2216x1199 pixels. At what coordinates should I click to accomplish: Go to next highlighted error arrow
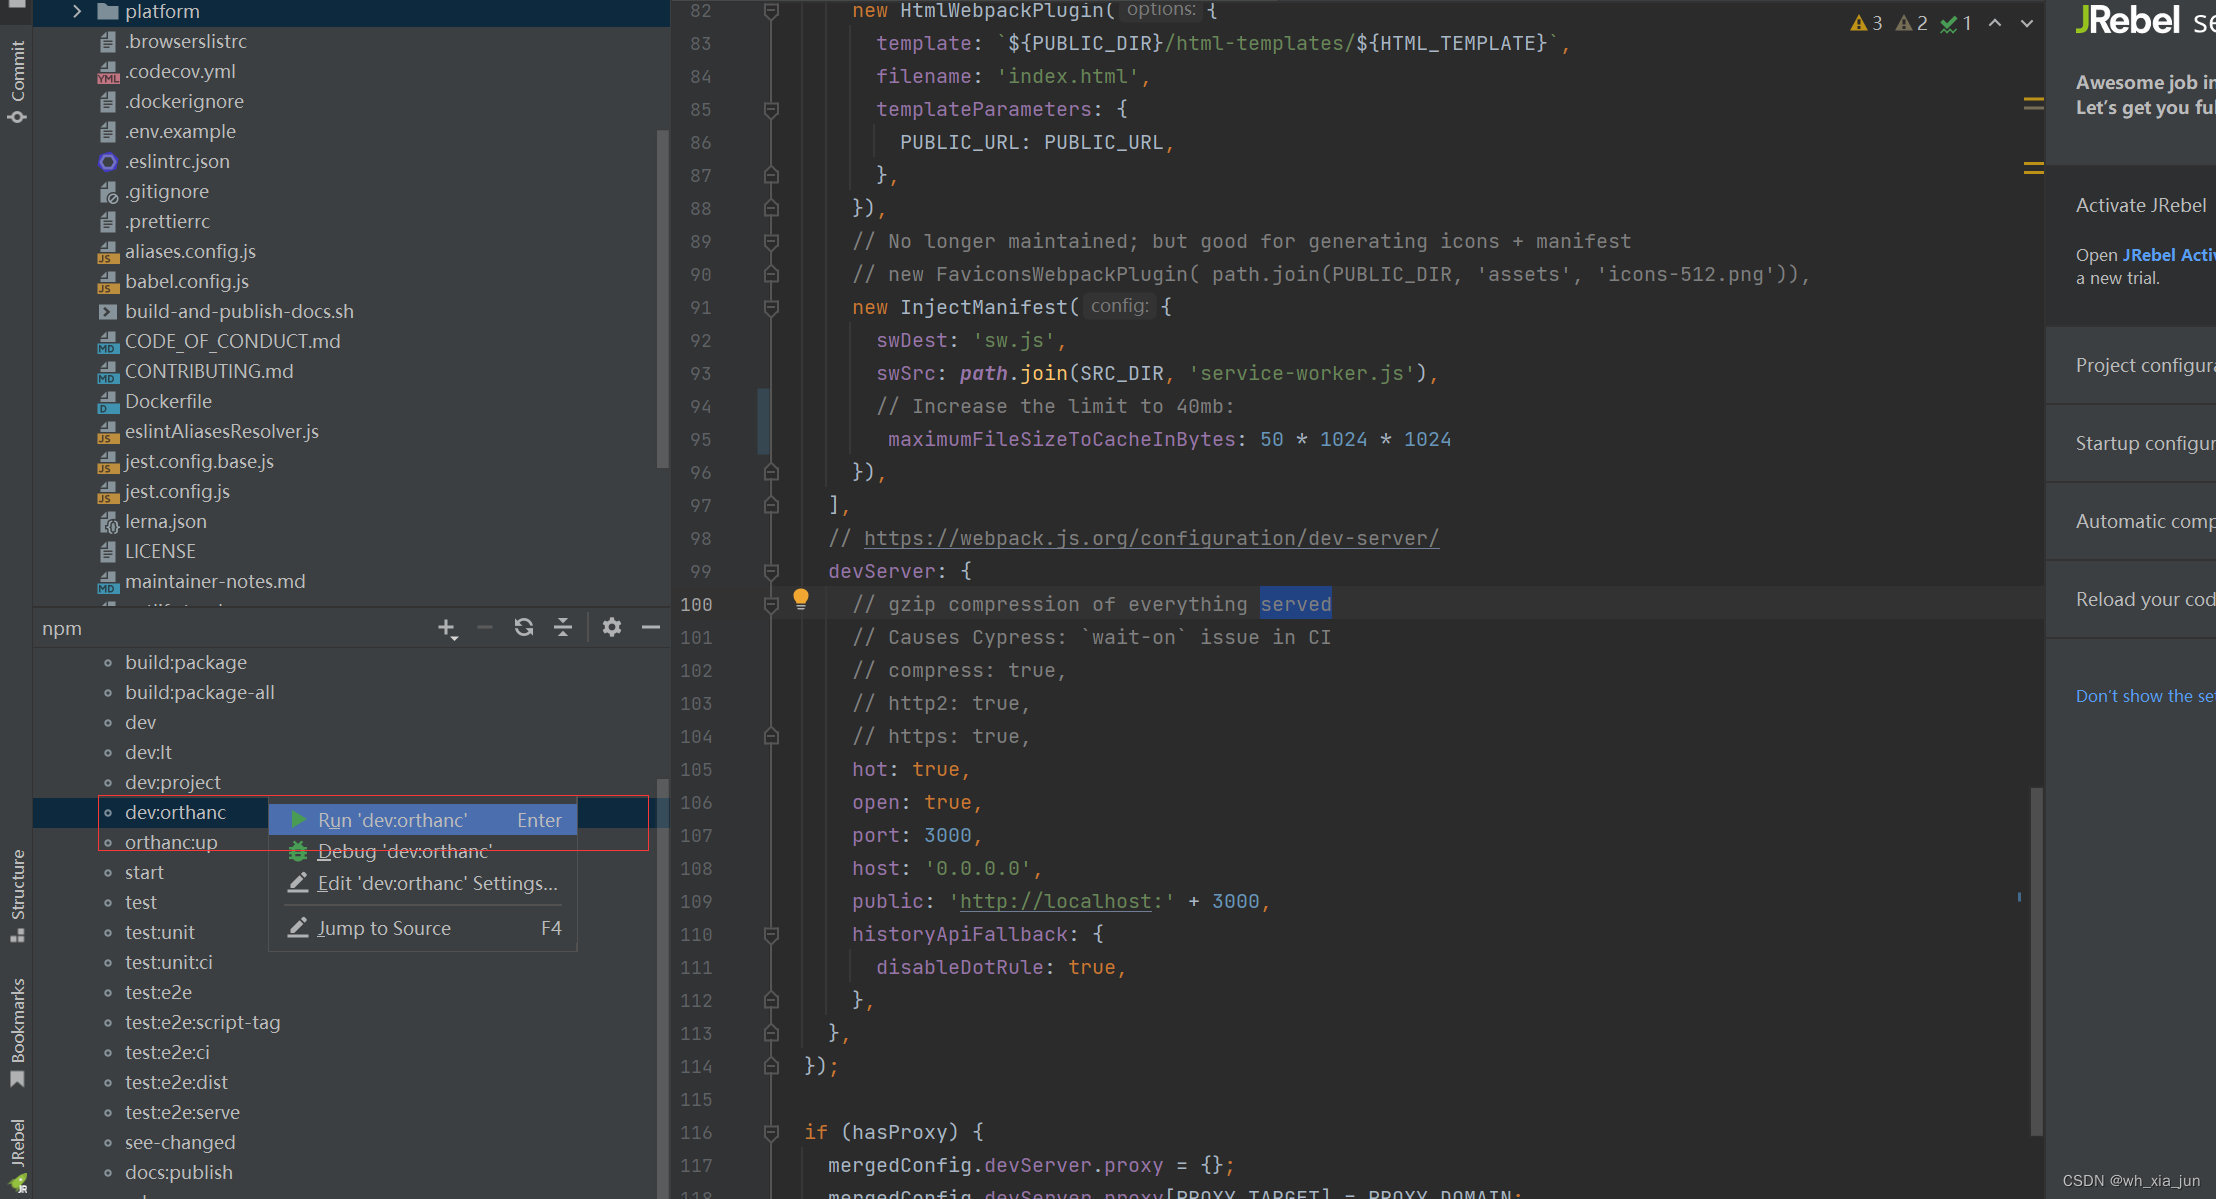tap(2027, 23)
